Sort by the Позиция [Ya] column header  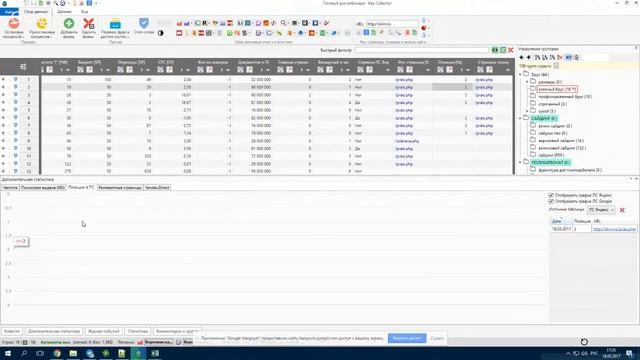(450, 62)
